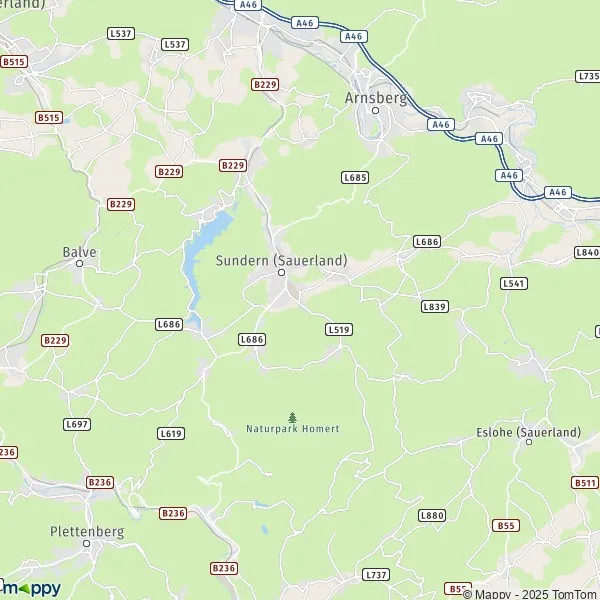Image resolution: width=600 pixels, height=600 pixels.
Task: Click the L880 road shield
Action: [x=432, y=515]
